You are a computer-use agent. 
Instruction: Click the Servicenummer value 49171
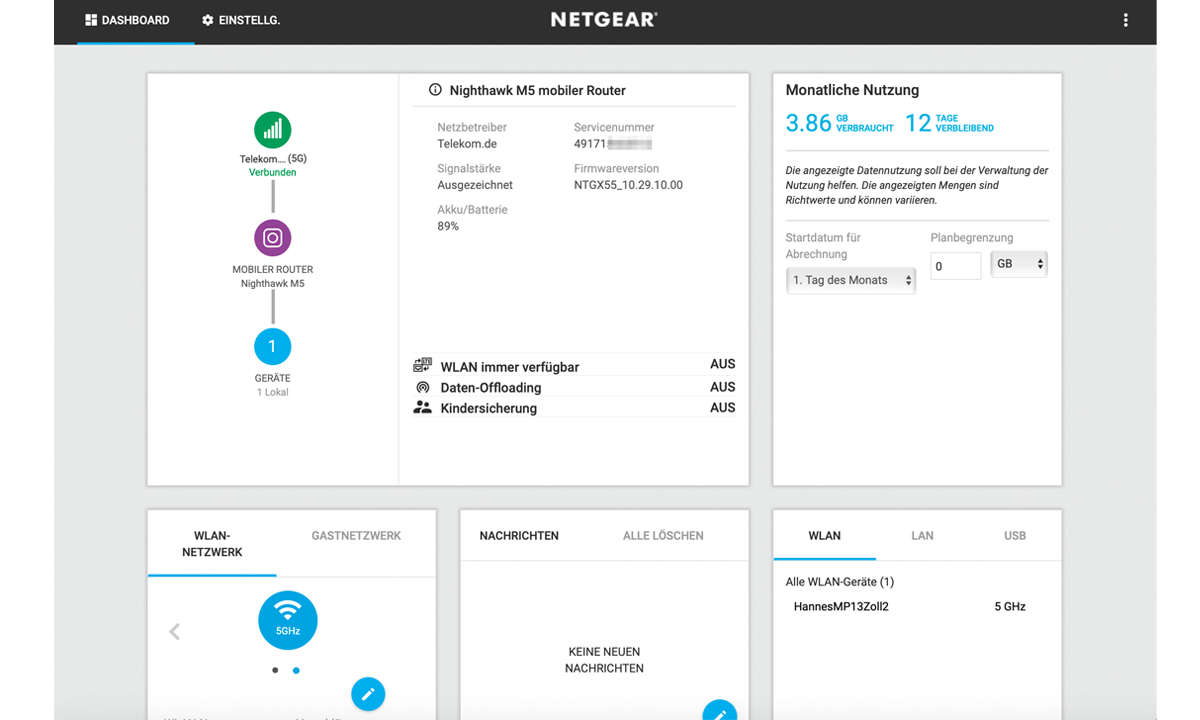click(x=612, y=144)
